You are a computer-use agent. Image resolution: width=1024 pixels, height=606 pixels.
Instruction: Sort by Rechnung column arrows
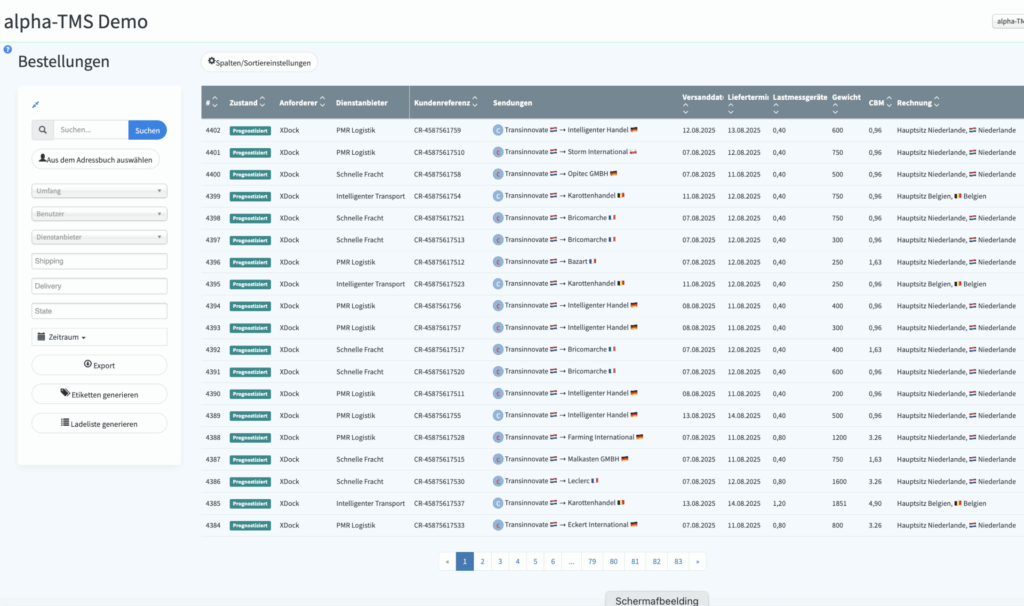click(x=936, y=103)
